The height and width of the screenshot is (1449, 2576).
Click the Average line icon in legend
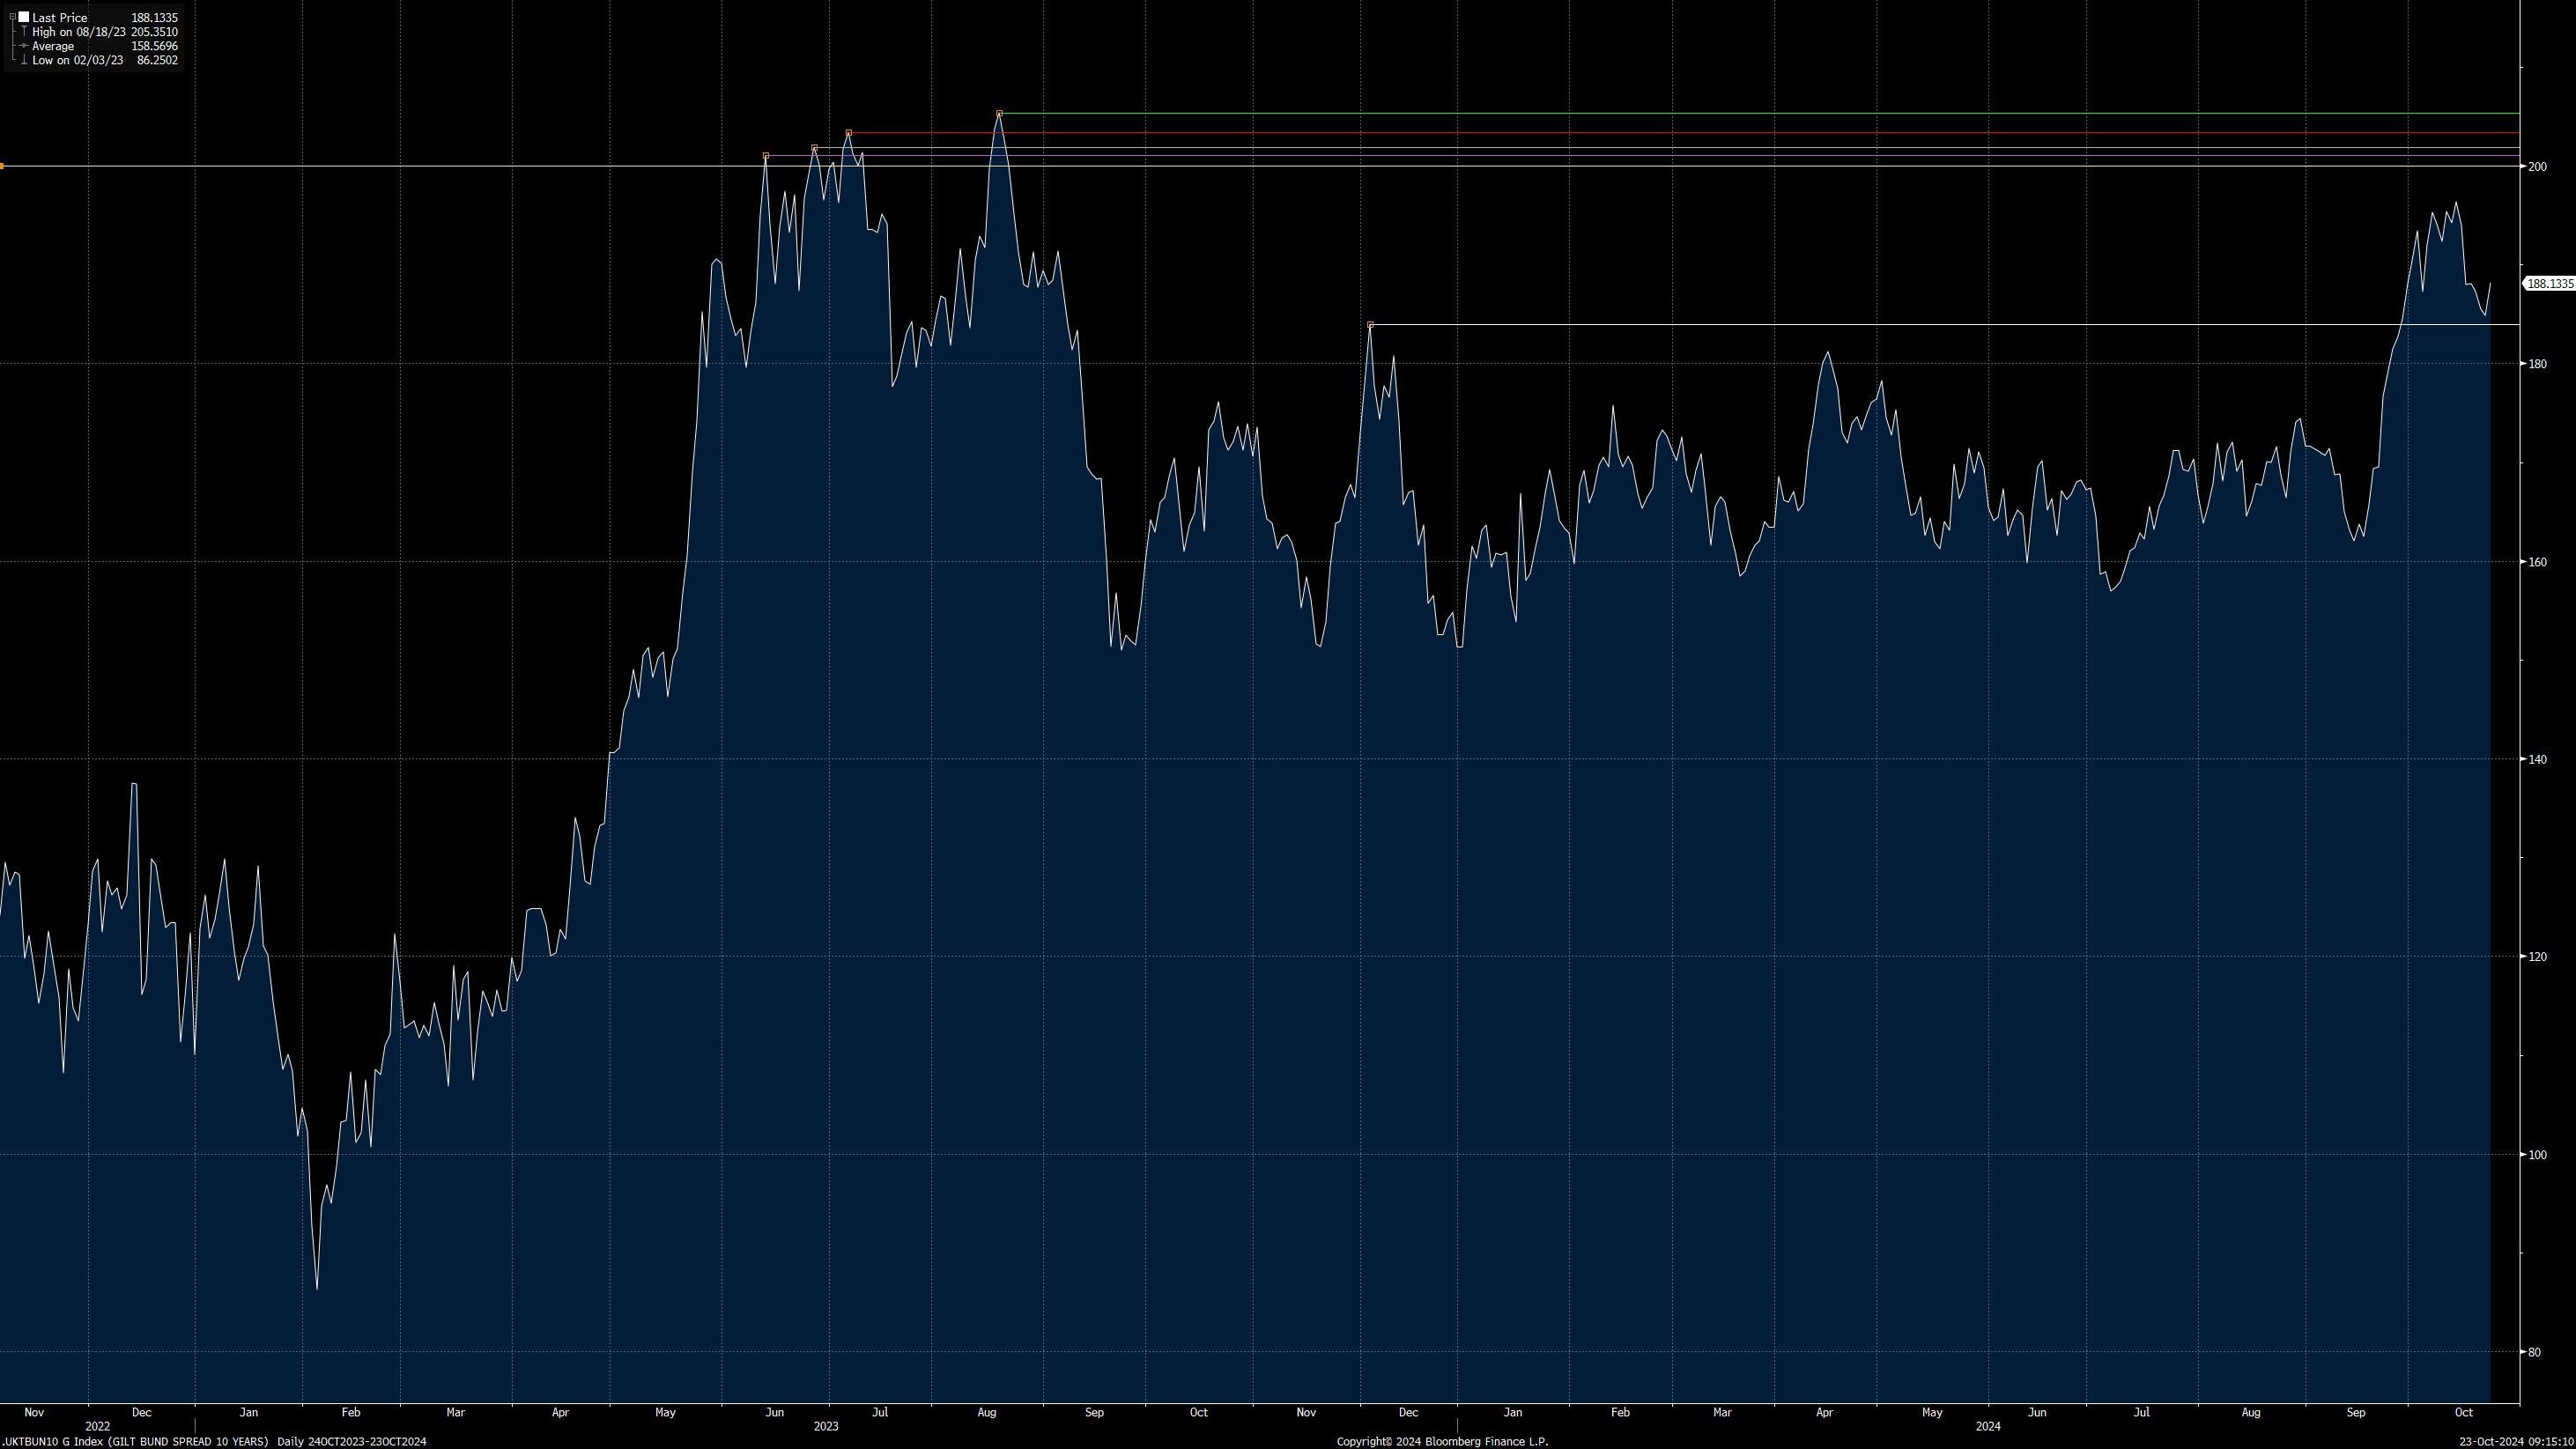point(23,46)
